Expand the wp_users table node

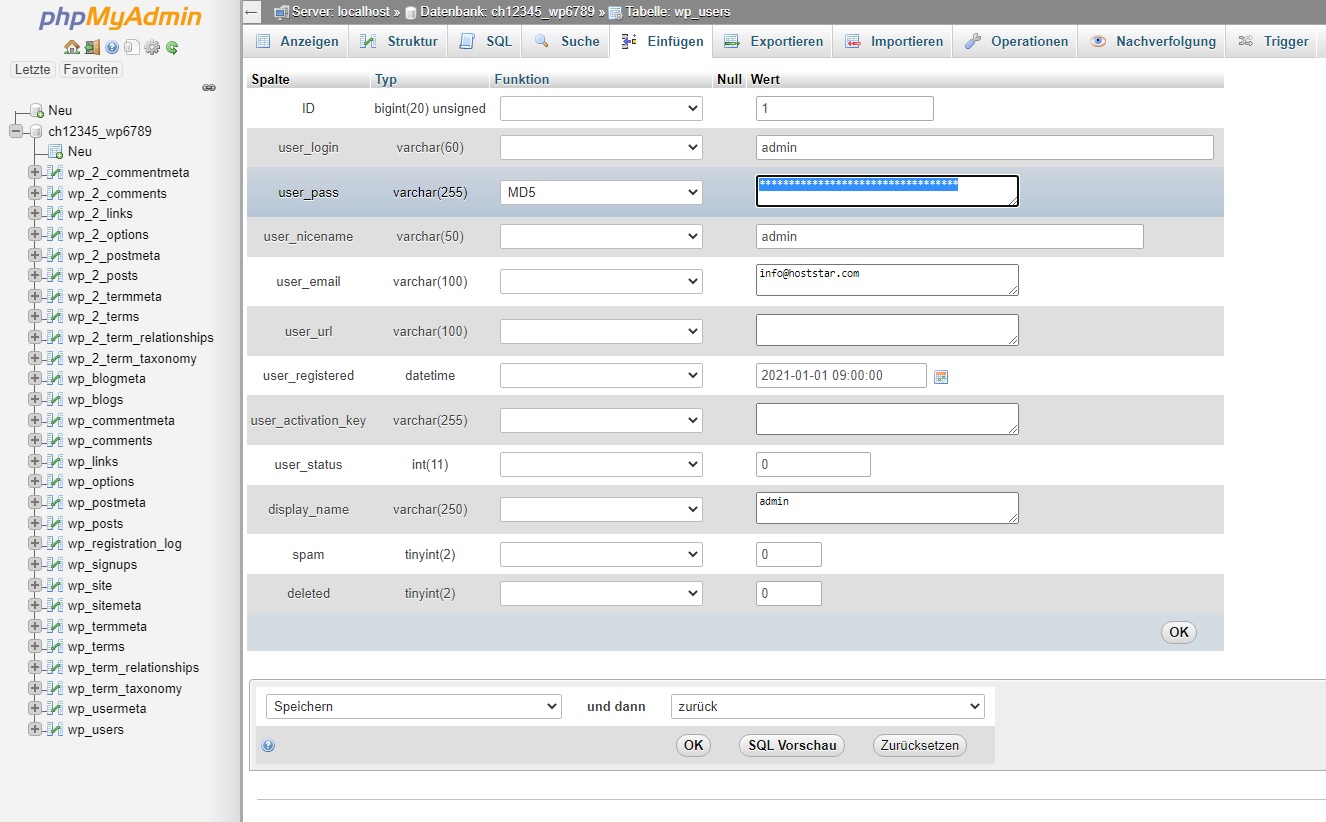(x=35, y=729)
